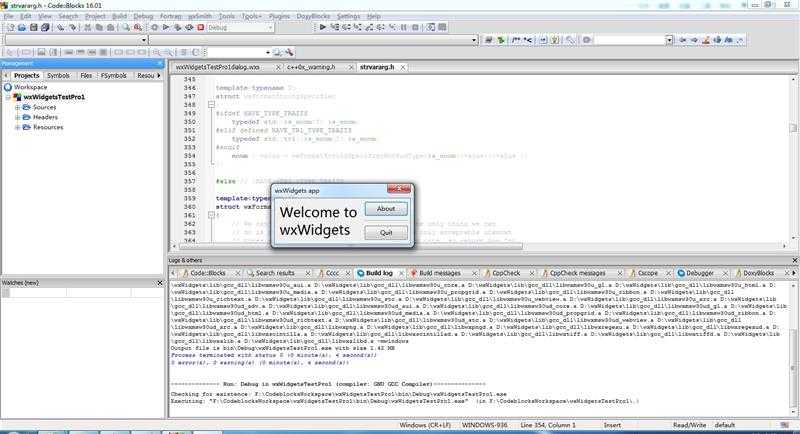Open the third-row toolbar combo box dropdown
The image size is (800, 434).
click(268, 52)
